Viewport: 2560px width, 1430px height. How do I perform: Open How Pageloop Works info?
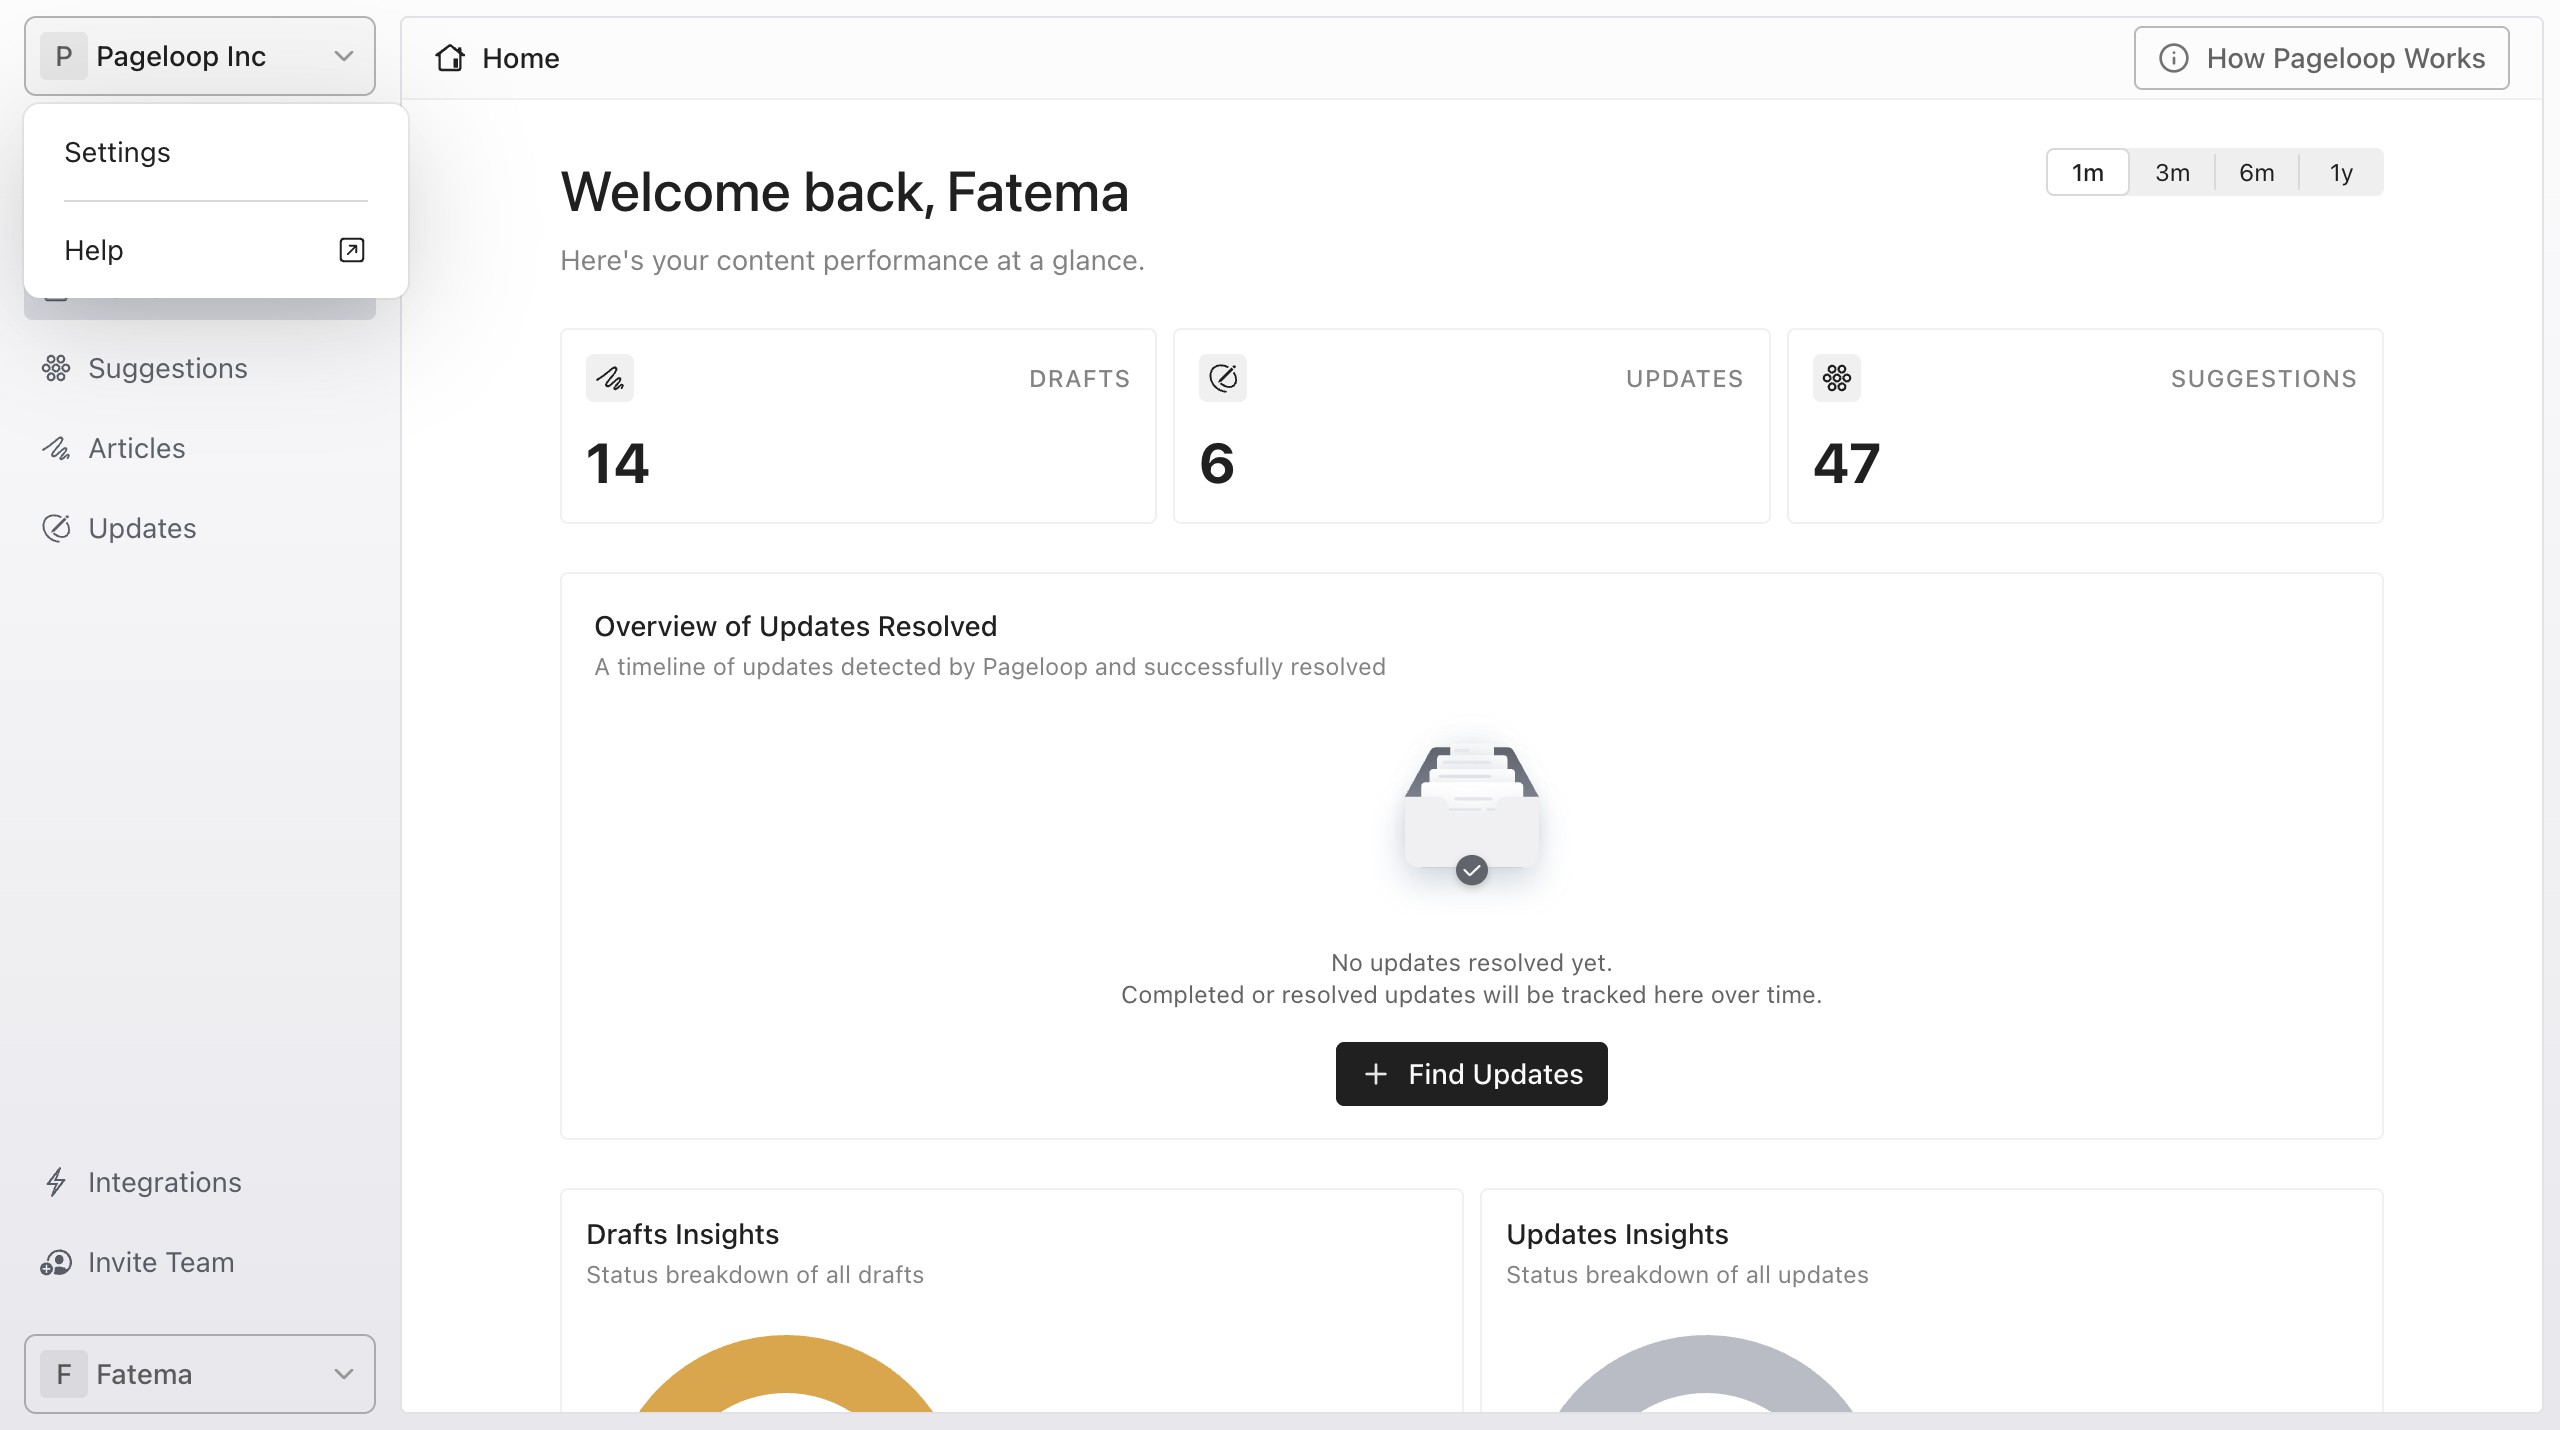[2322, 58]
